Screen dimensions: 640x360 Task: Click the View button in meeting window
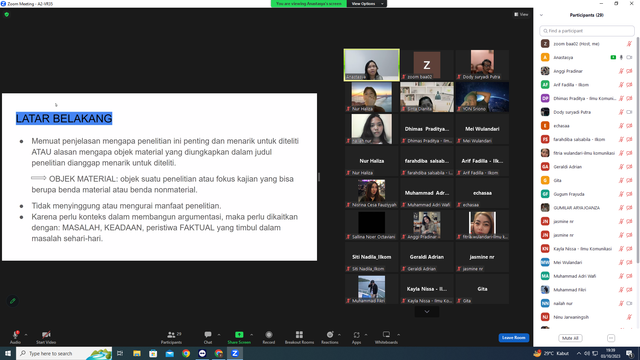click(521, 14)
